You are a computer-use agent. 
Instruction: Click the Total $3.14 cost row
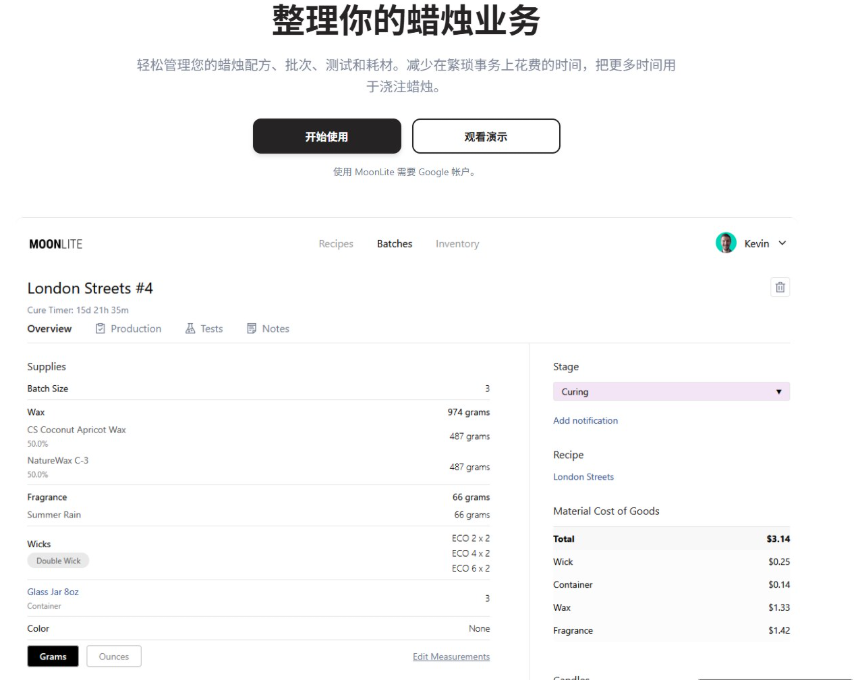click(671, 539)
